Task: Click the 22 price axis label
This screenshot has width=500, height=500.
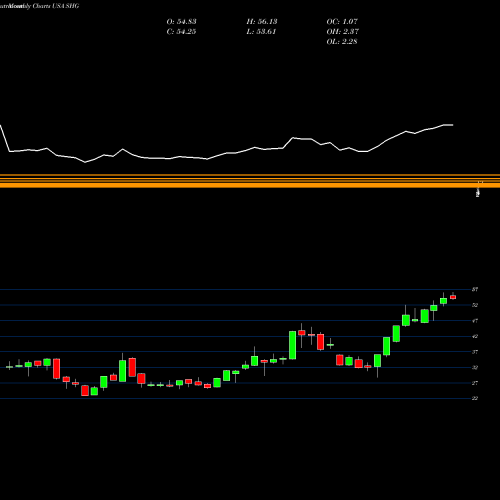Action: (x=475, y=398)
